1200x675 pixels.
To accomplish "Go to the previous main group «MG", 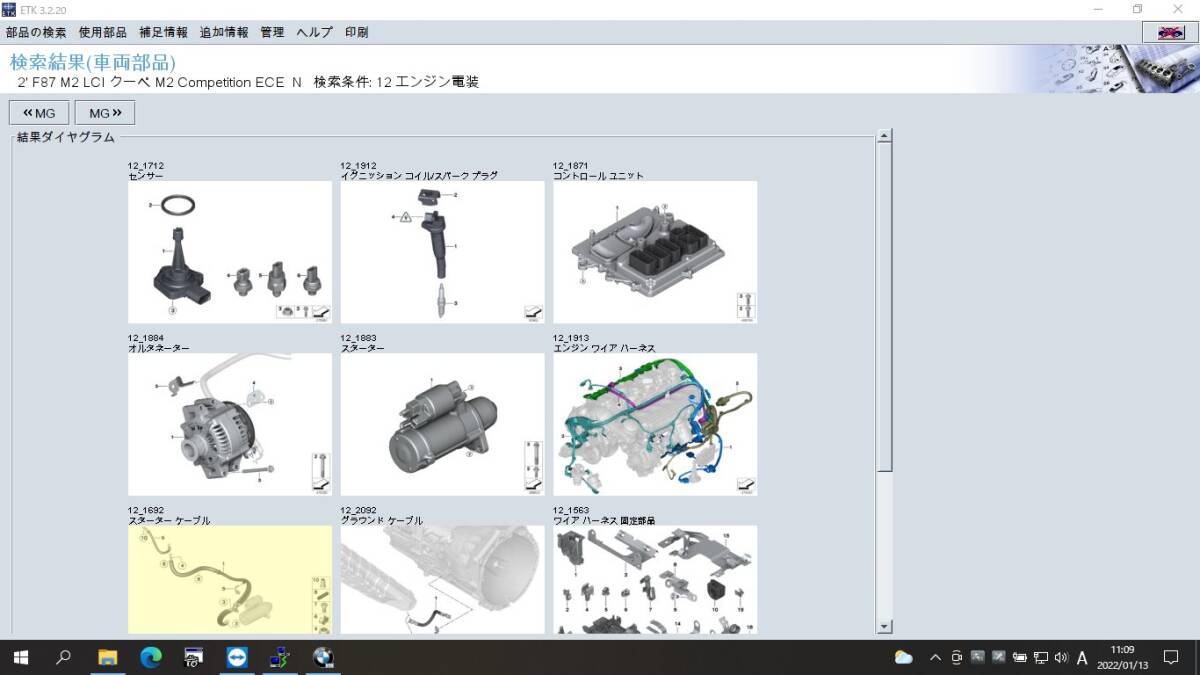I will (x=39, y=113).
